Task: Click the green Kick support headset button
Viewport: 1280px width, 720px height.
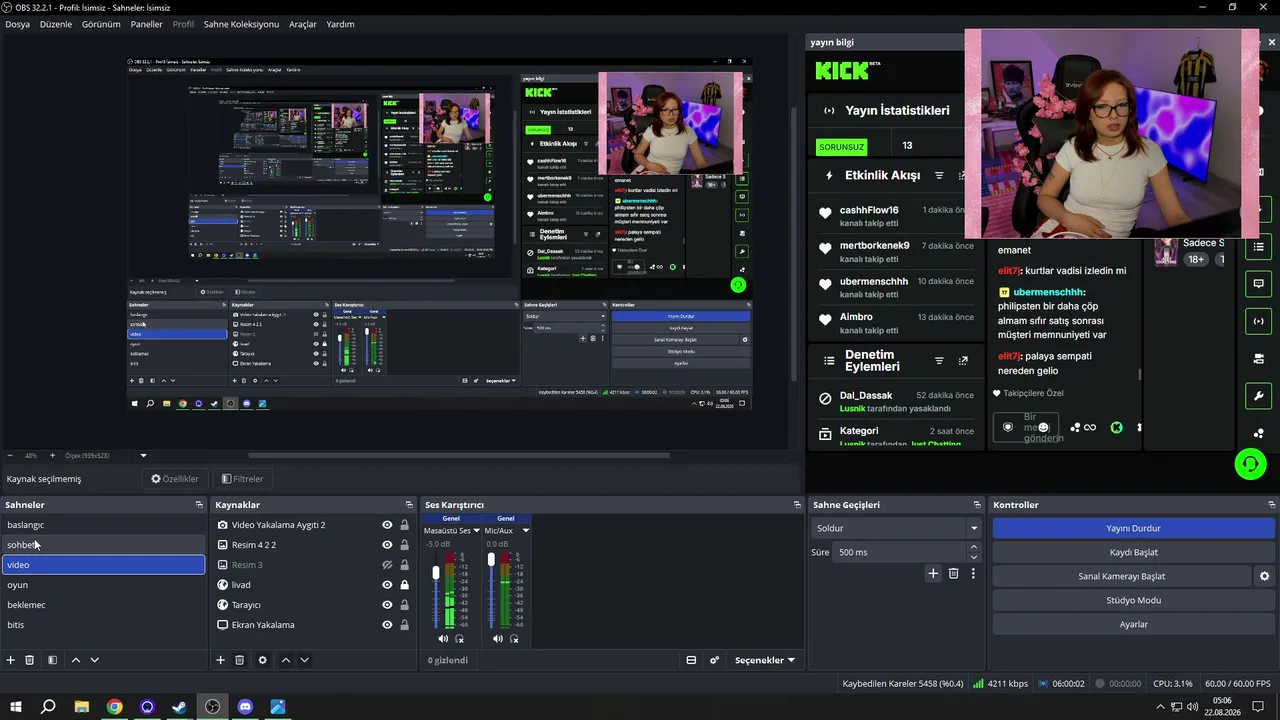Action: click(1250, 464)
